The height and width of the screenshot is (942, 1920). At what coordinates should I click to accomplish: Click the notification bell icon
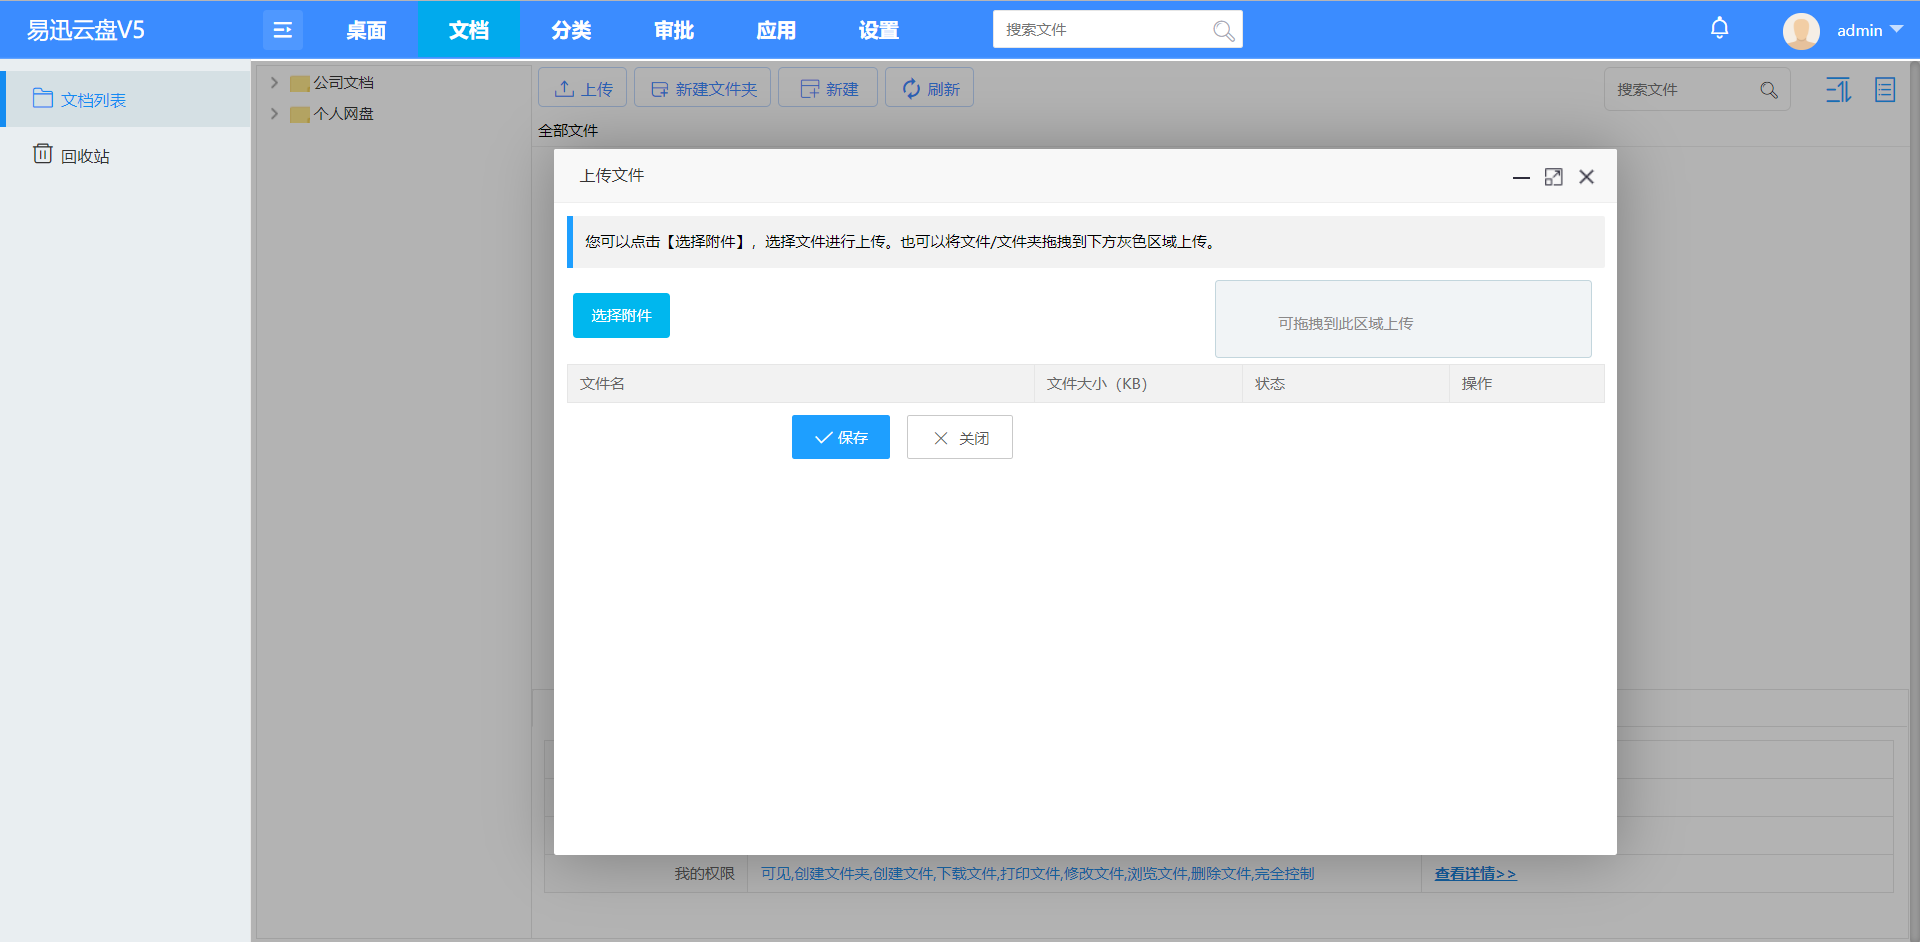point(1718,28)
